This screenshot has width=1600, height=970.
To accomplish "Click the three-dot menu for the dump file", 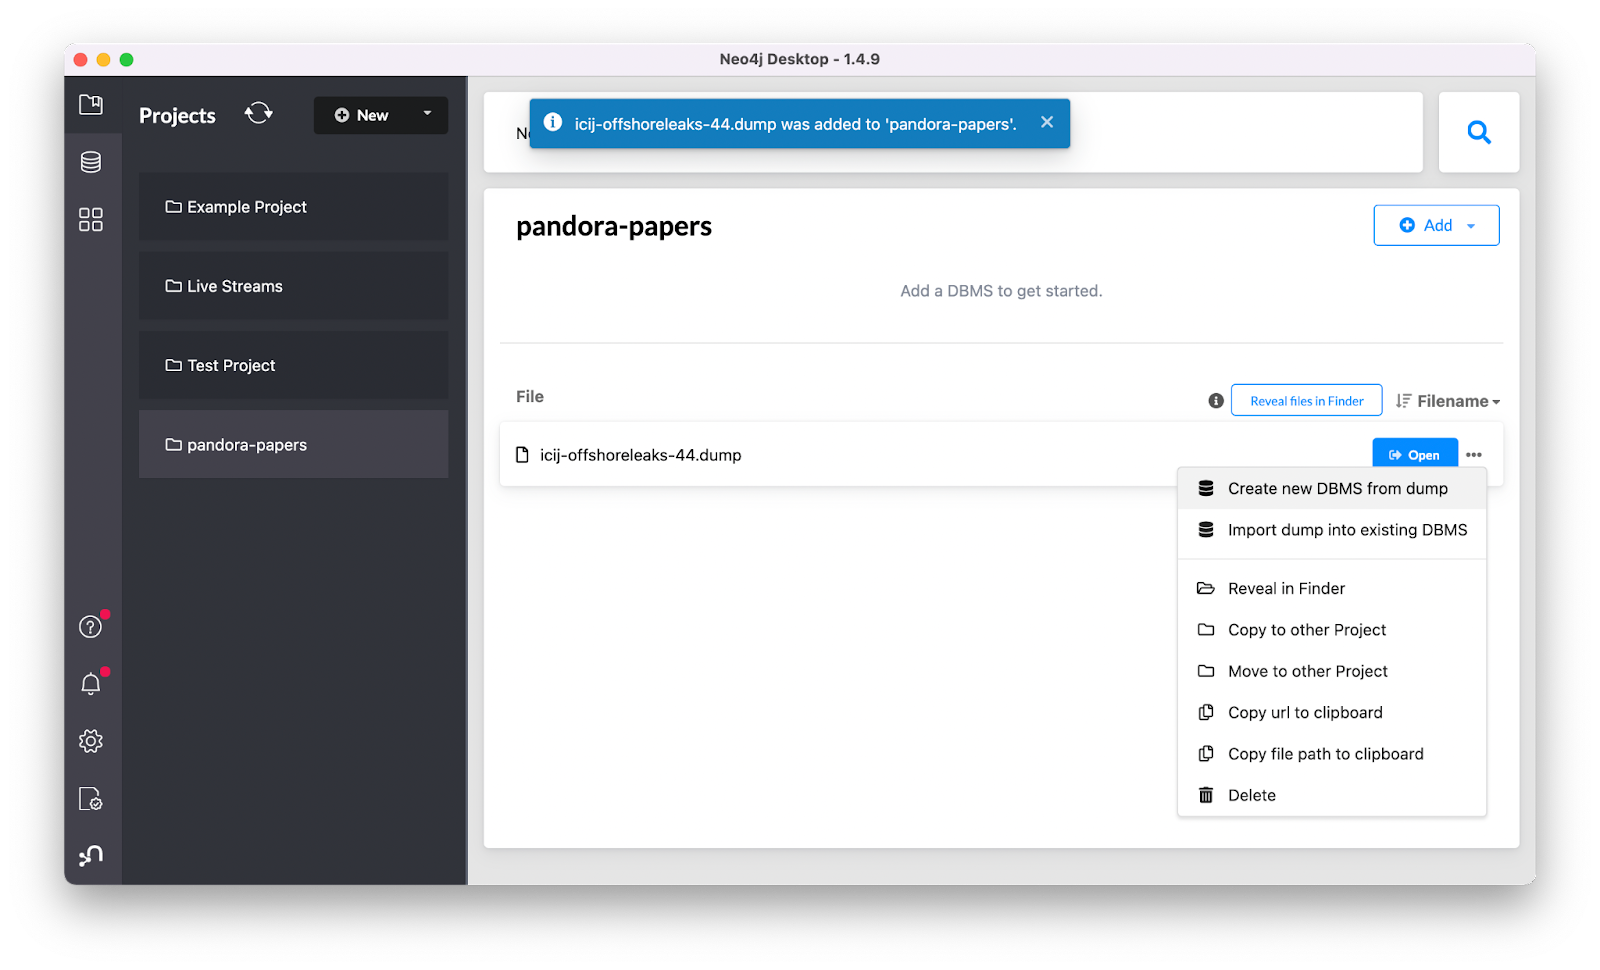I will tap(1474, 455).
